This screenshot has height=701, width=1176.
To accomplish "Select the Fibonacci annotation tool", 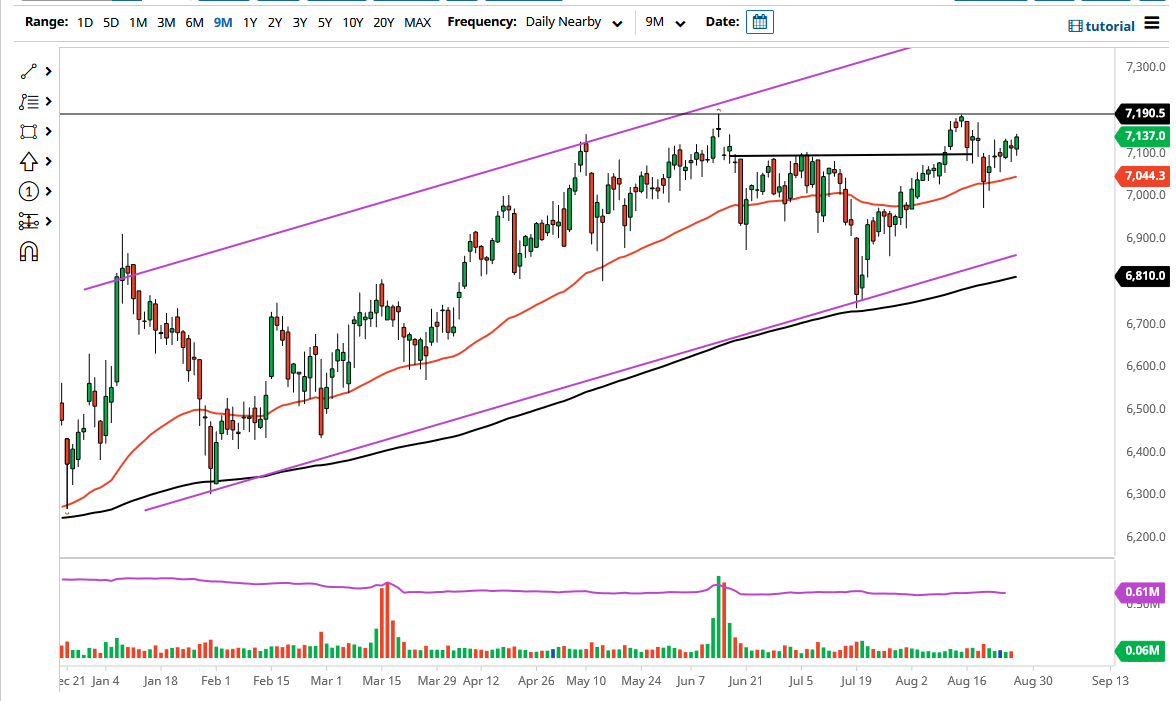I will (26, 100).
